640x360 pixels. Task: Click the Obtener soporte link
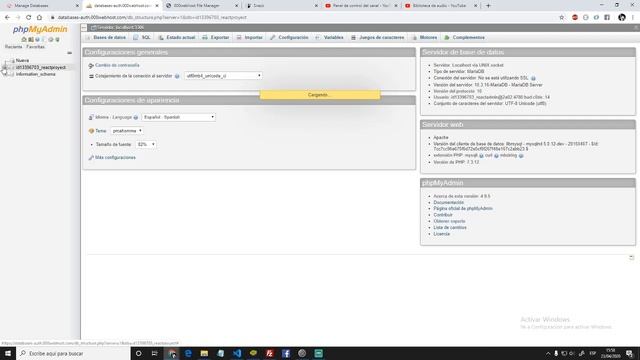click(449, 221)
